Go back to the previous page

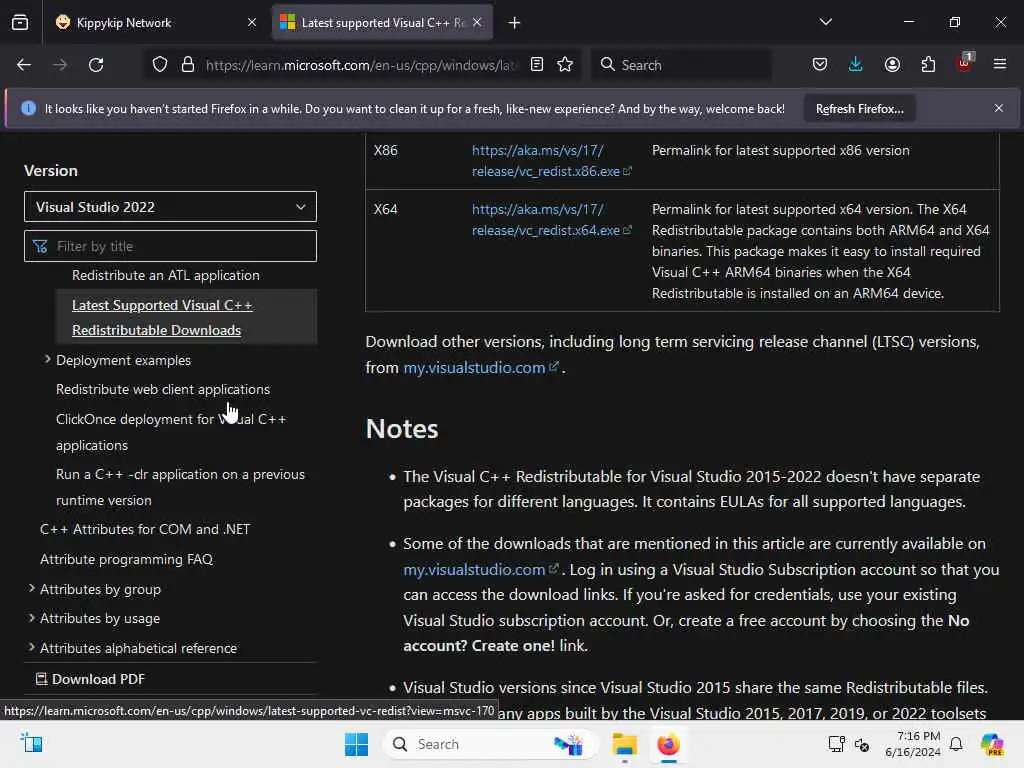coord(24,65)
